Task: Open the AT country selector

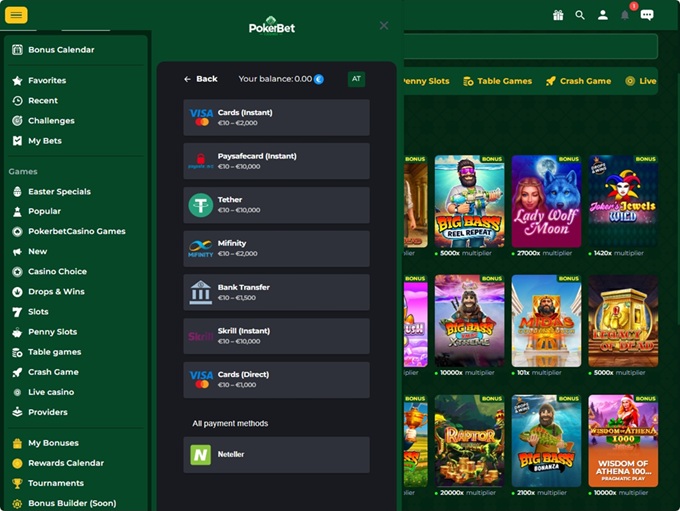Action: pyautogui.click(x=356, y=79)
